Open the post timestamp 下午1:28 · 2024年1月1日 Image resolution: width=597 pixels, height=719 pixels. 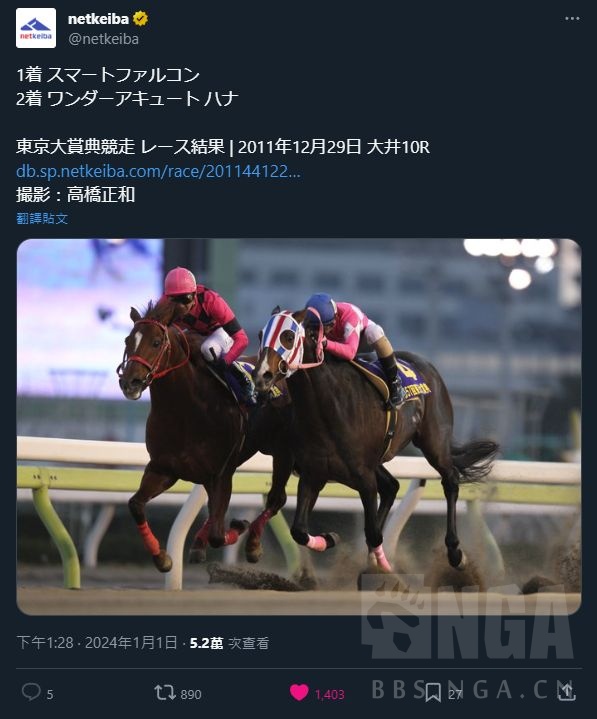[97, 643]
